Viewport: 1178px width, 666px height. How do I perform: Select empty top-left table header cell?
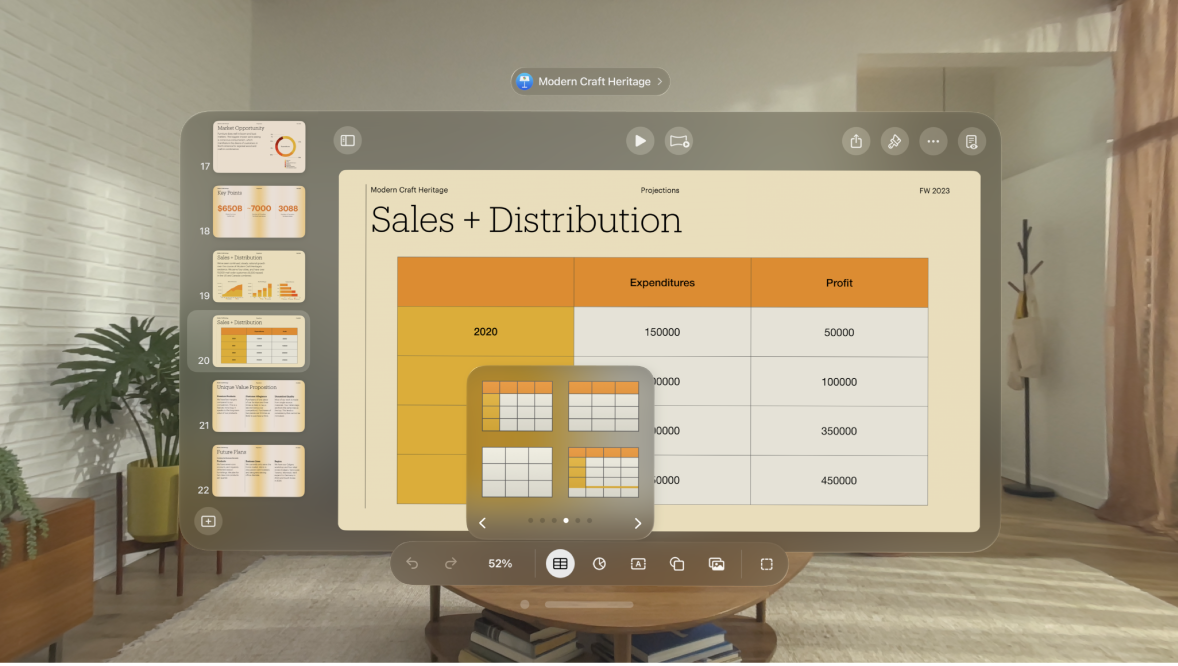(x=485, y=283)
